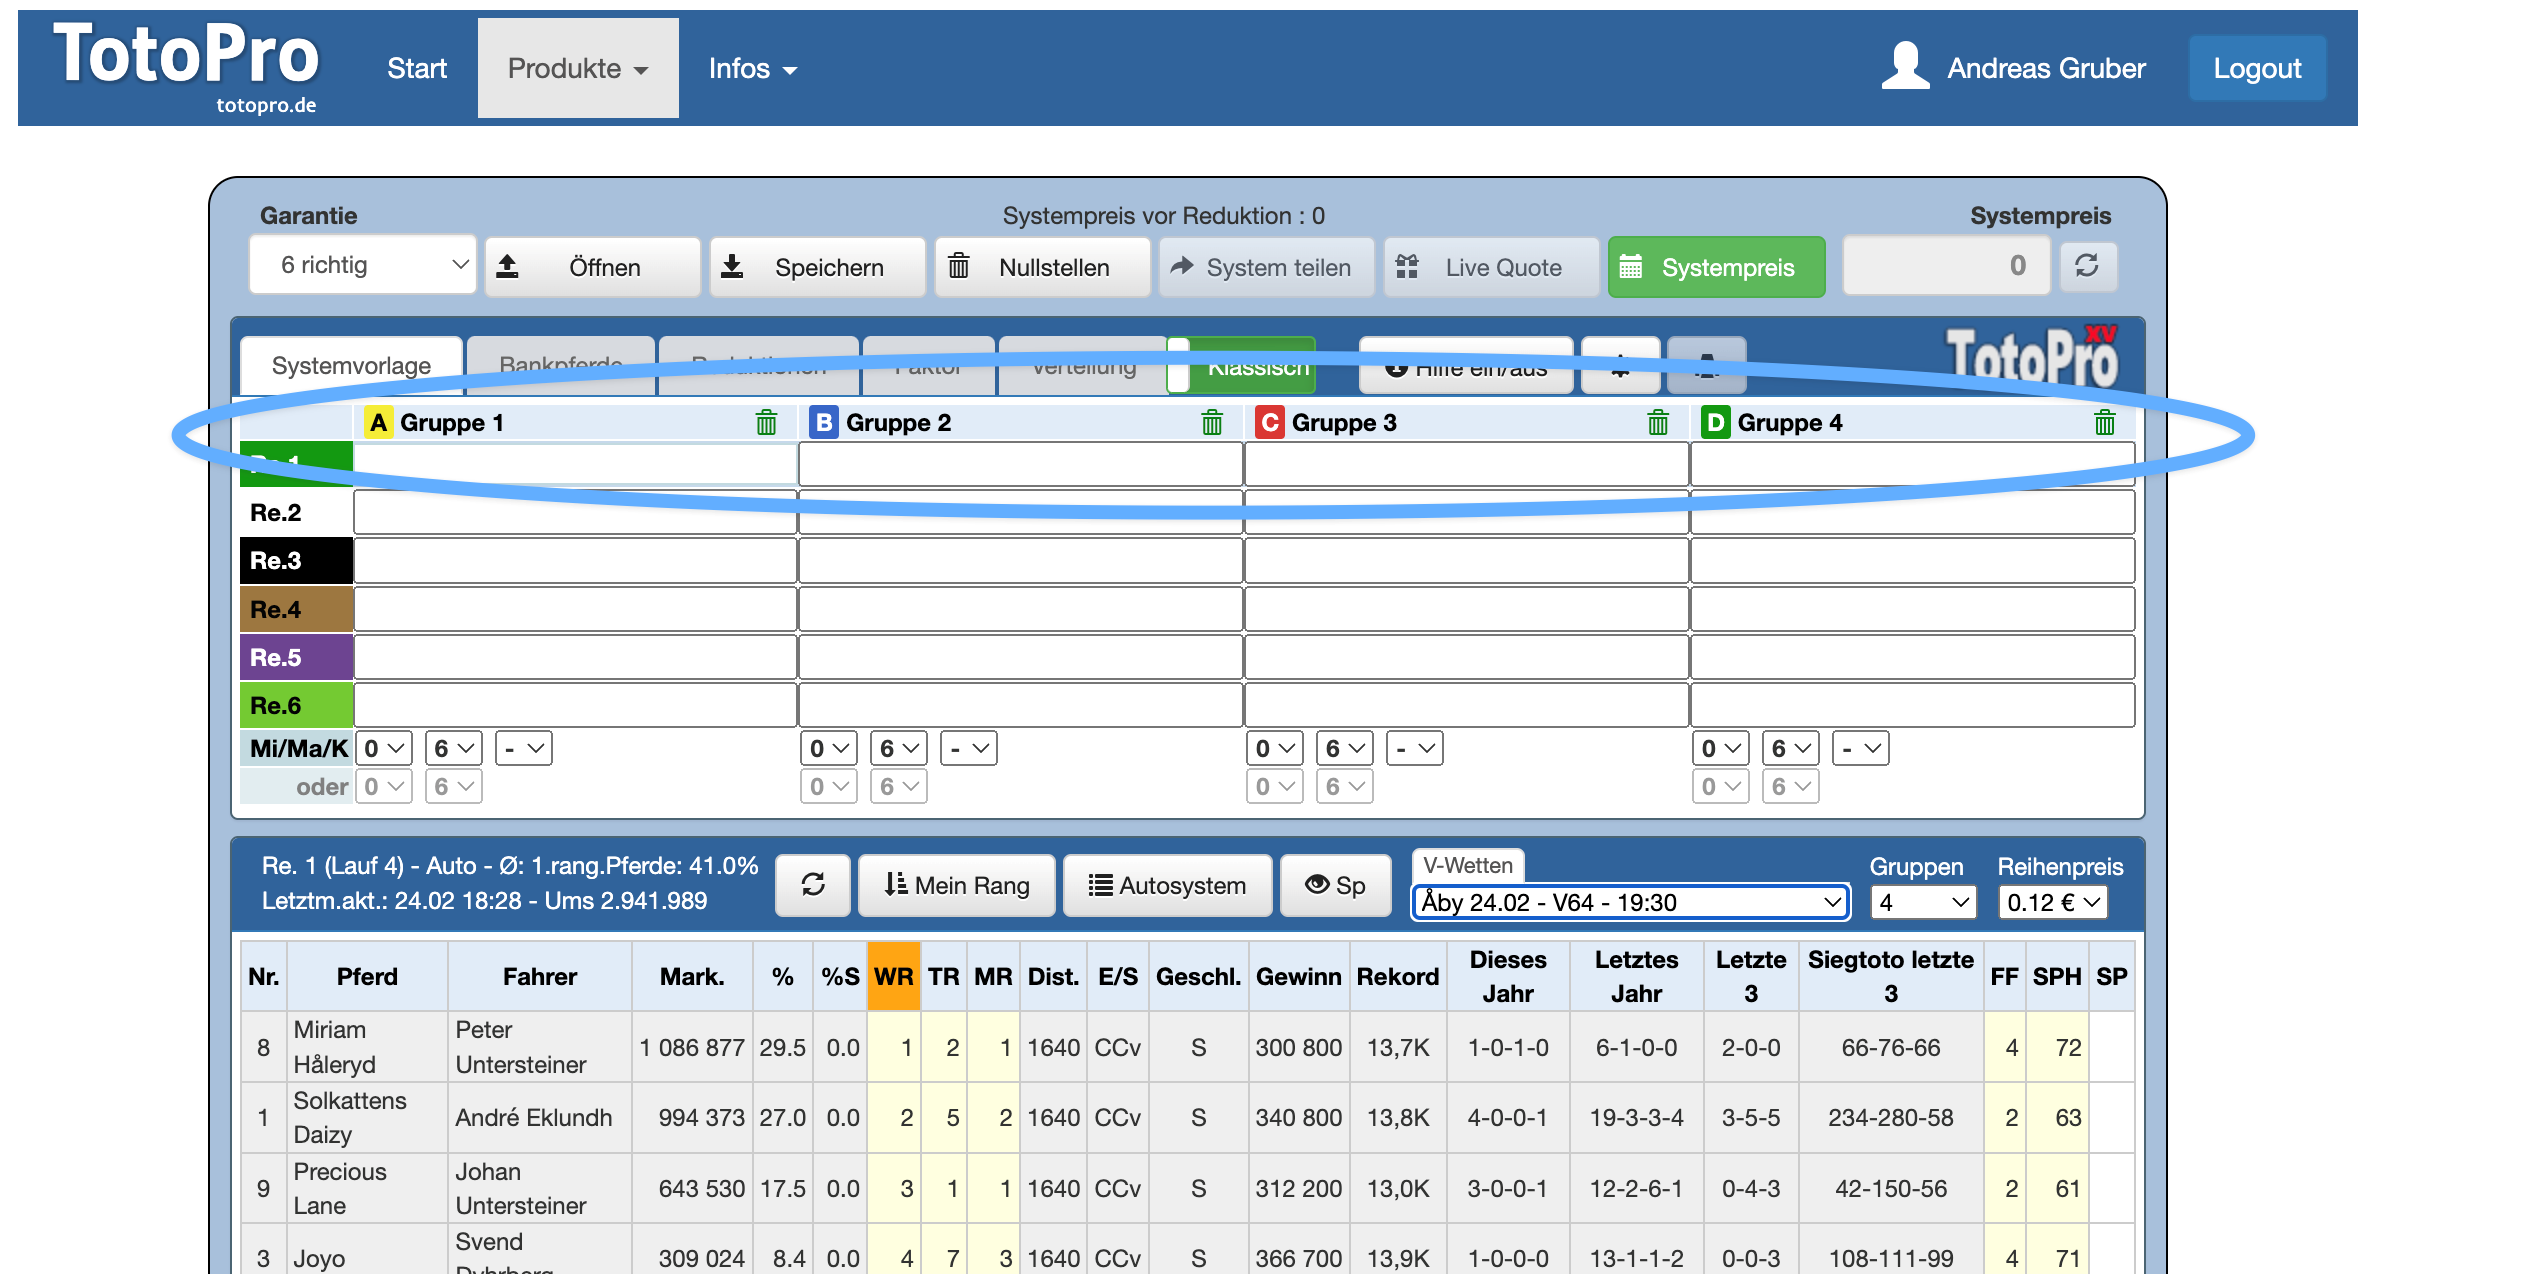Reset everything with Nullstellen
The height and width of the screenshot is (1274, 2548).
click(1042, 267)
